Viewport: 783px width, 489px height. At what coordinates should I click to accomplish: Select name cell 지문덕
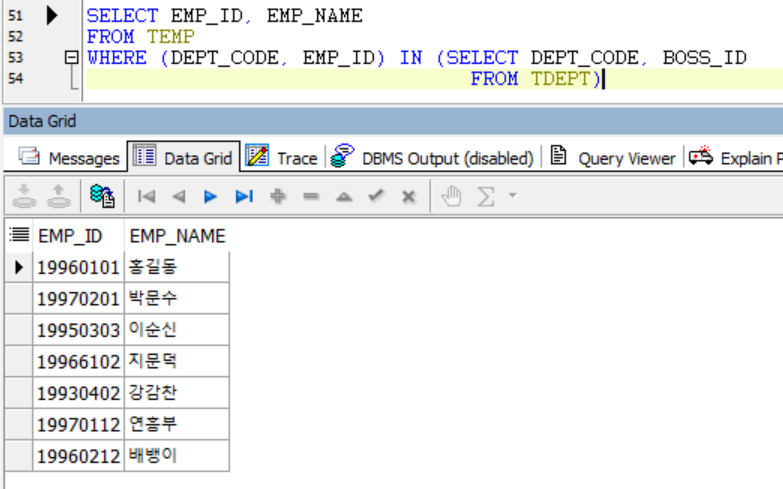[177, 362]
